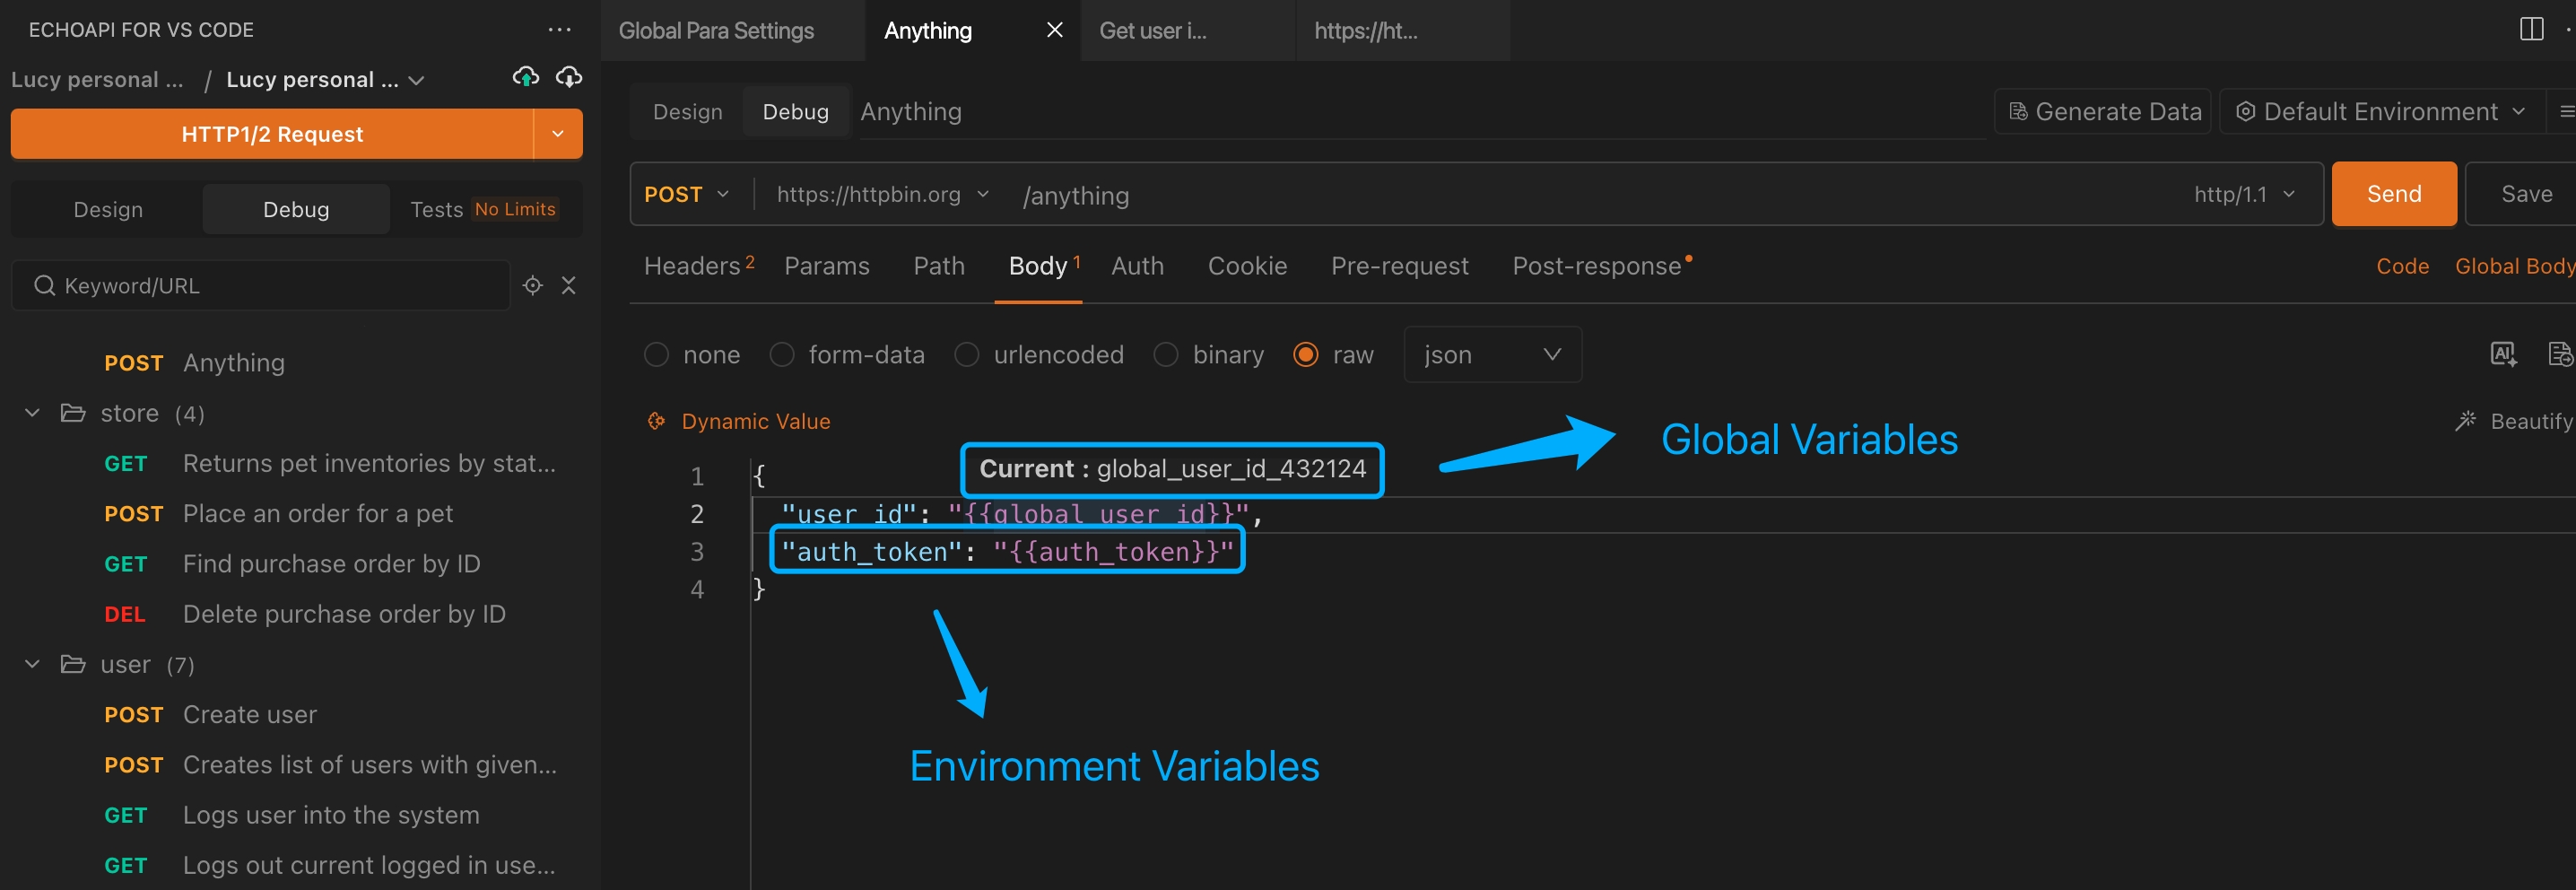Open the Default Environment dropdown

pyautogui.click(x=2383, y=111)
